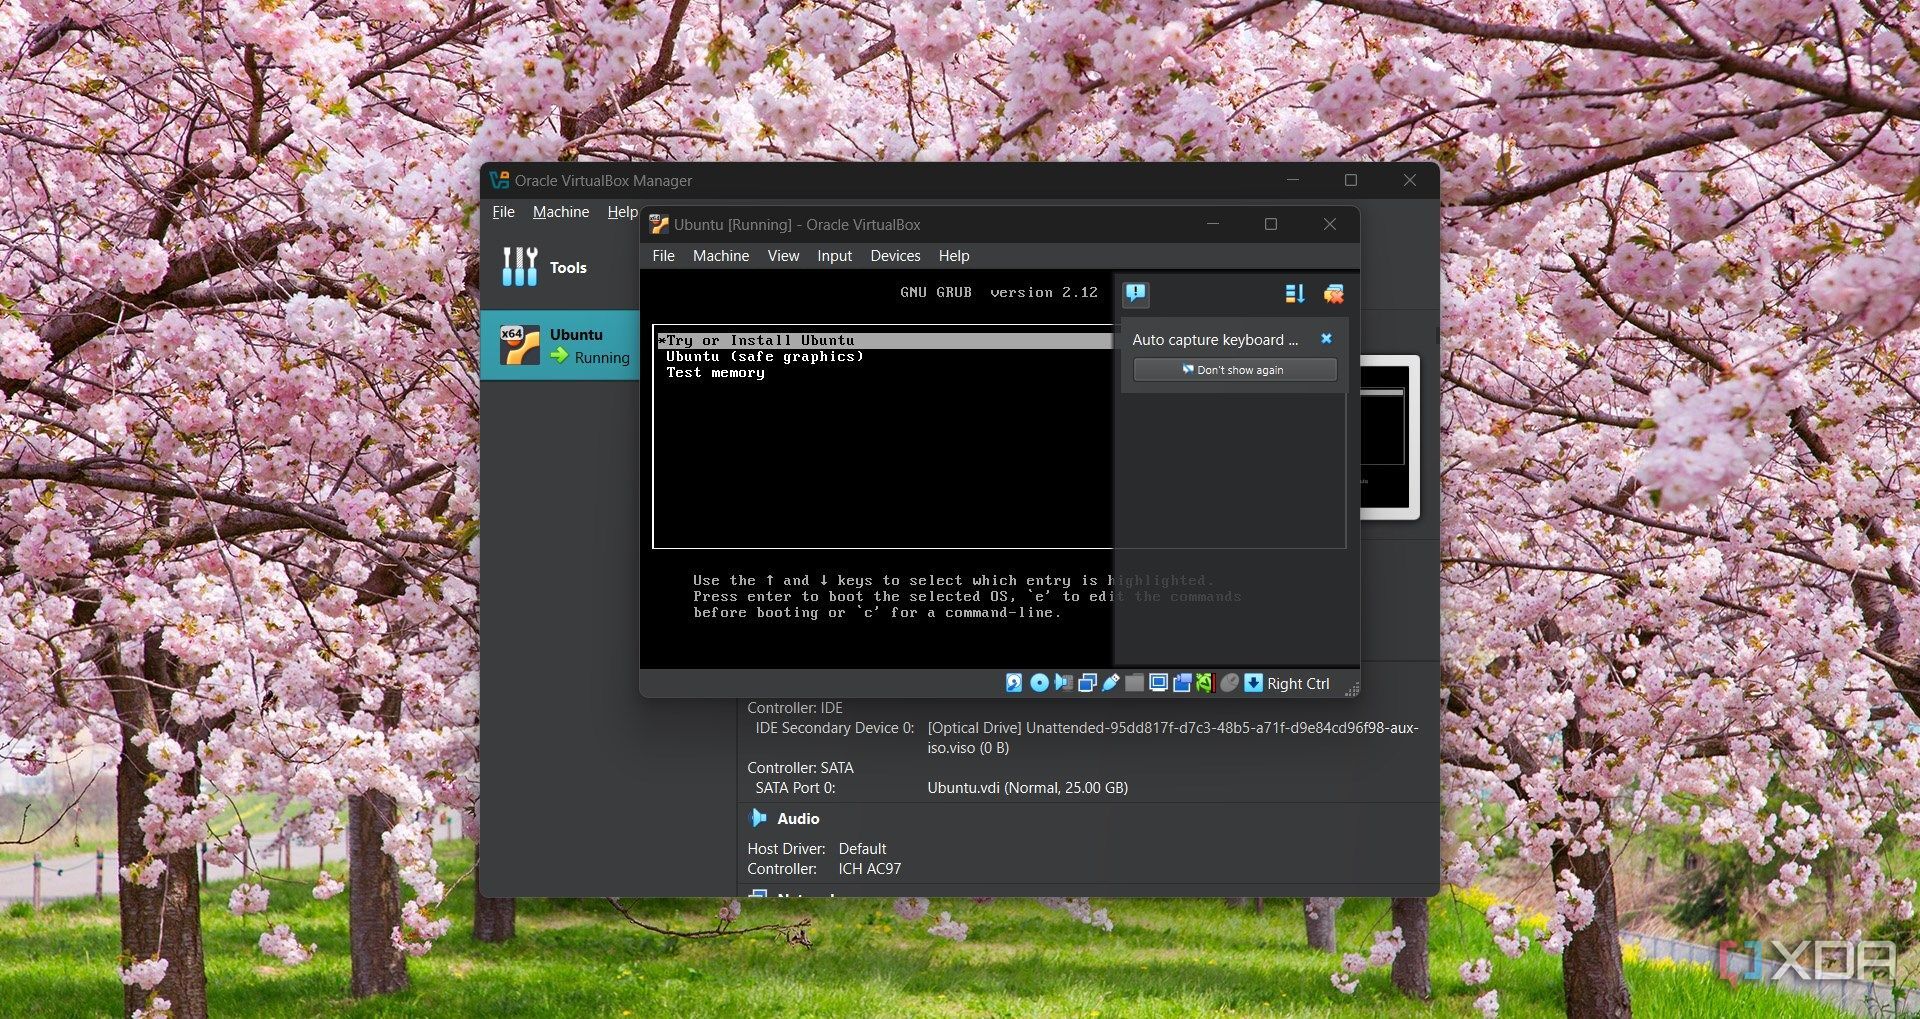
Task: Open the Help menu in Ubuntu VM window
Action: 954,256
